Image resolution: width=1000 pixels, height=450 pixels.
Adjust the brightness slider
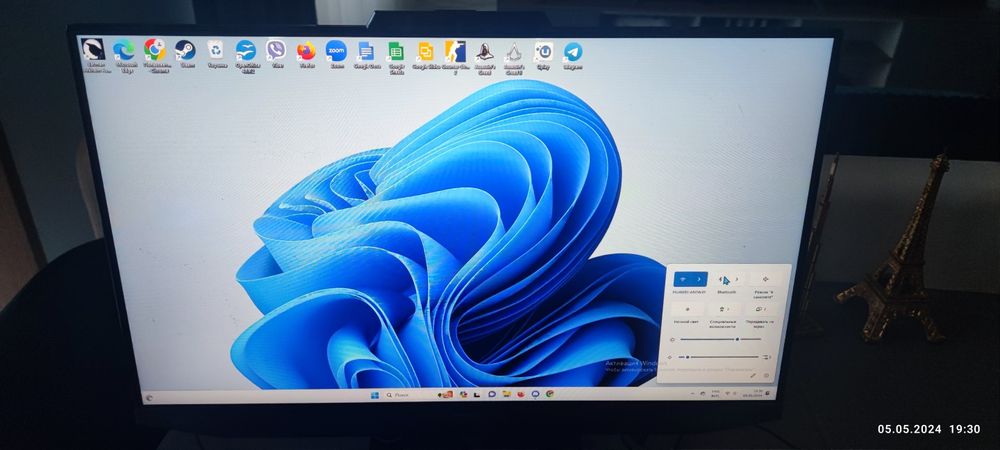[x=721, y=340]
